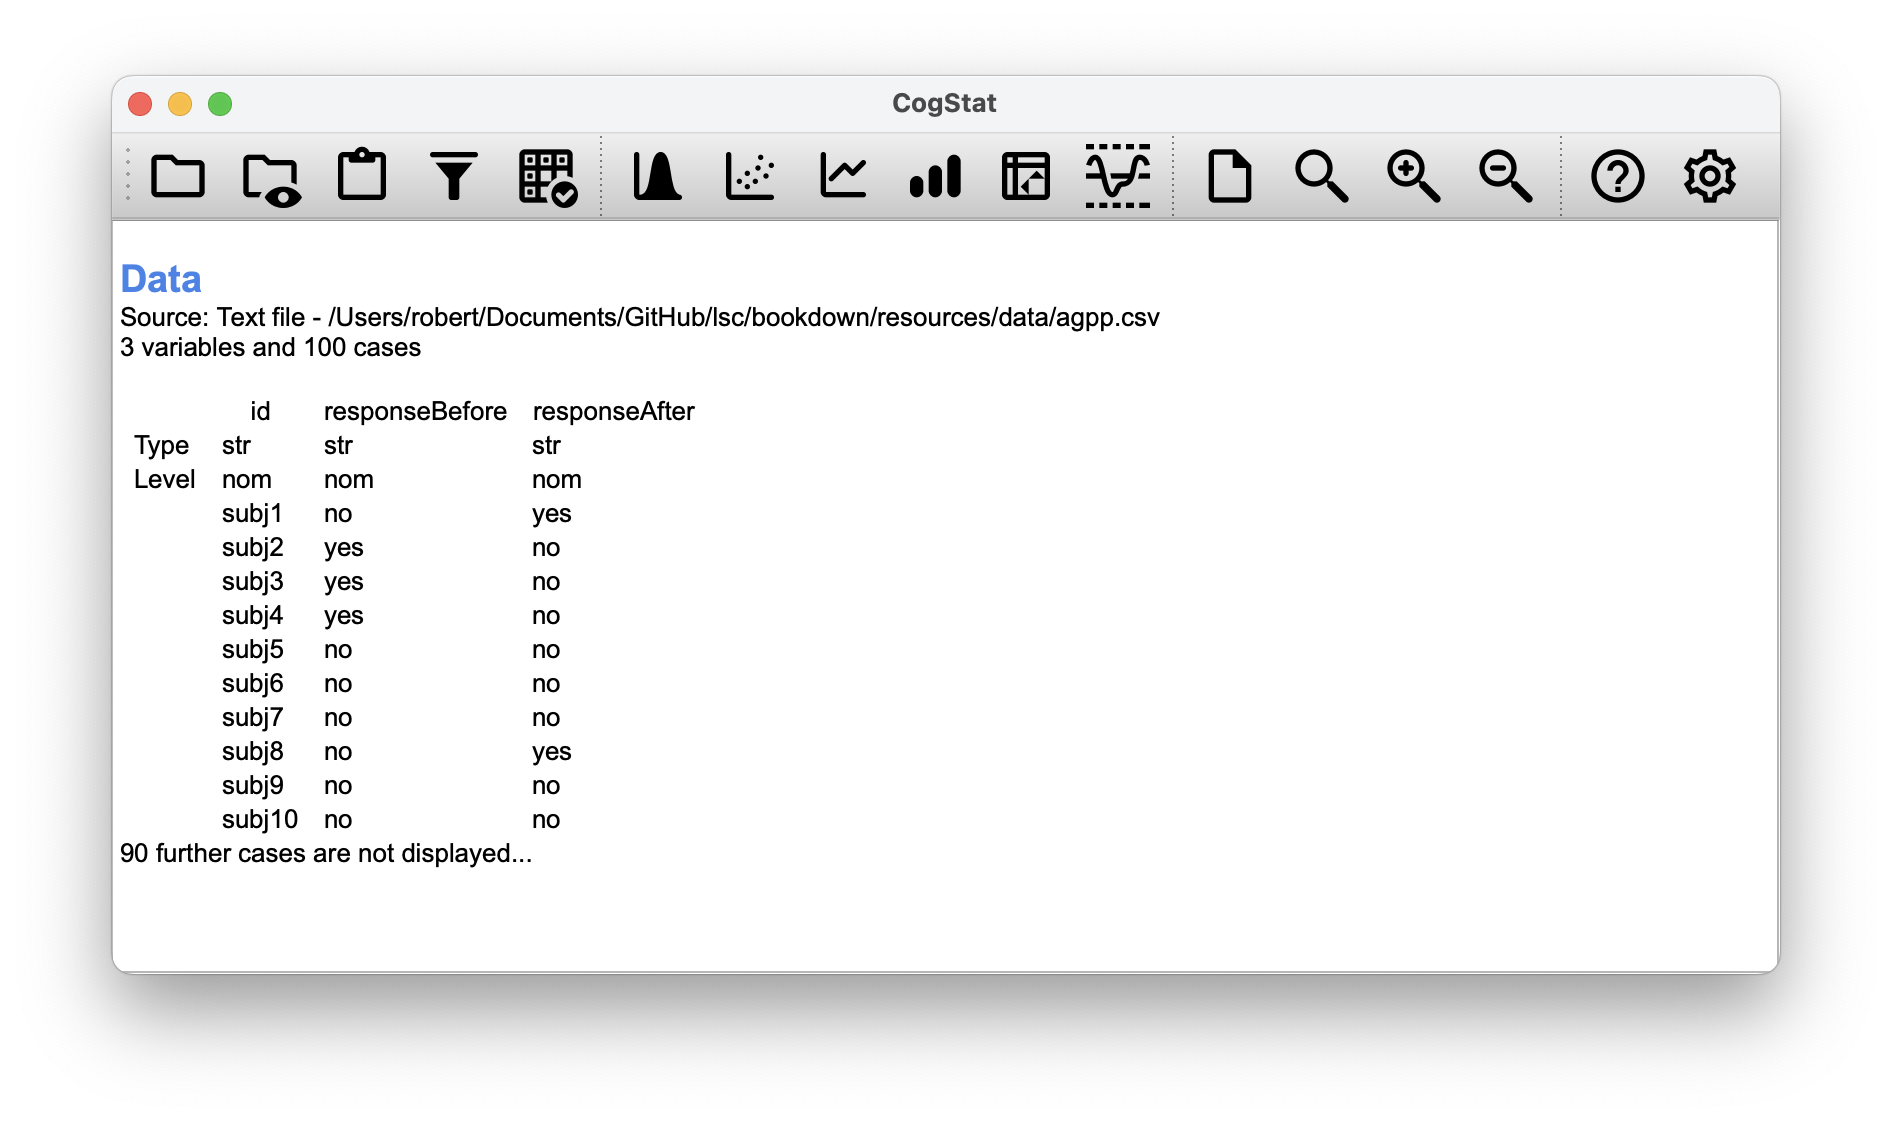Screen dimensions: 1892x1122
Task: Click the grid-with-checkmark Display data icon
Action: [547, 178]
